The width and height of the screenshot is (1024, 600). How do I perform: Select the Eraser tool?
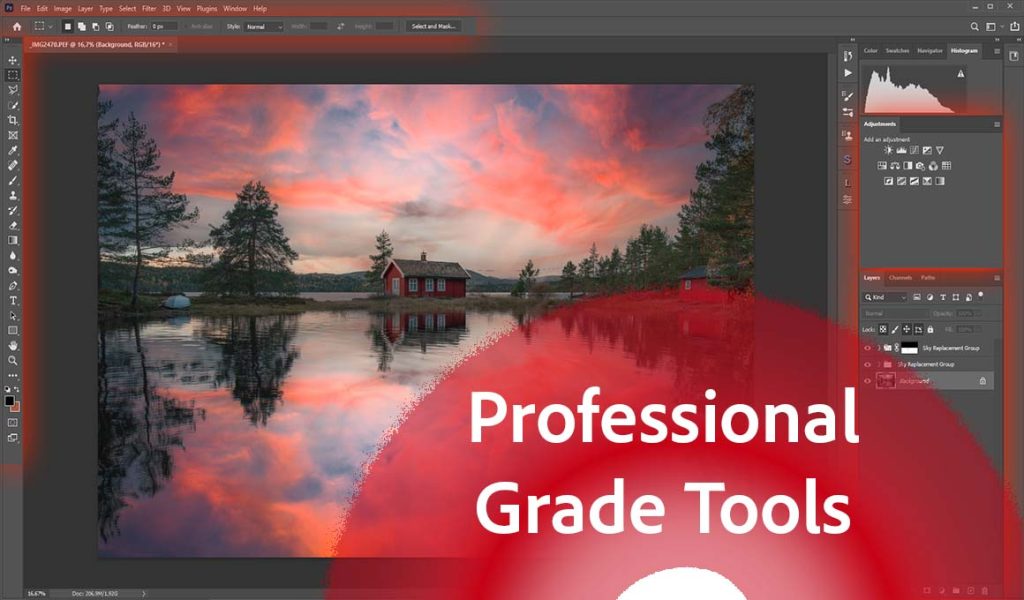tap(12, 225)
